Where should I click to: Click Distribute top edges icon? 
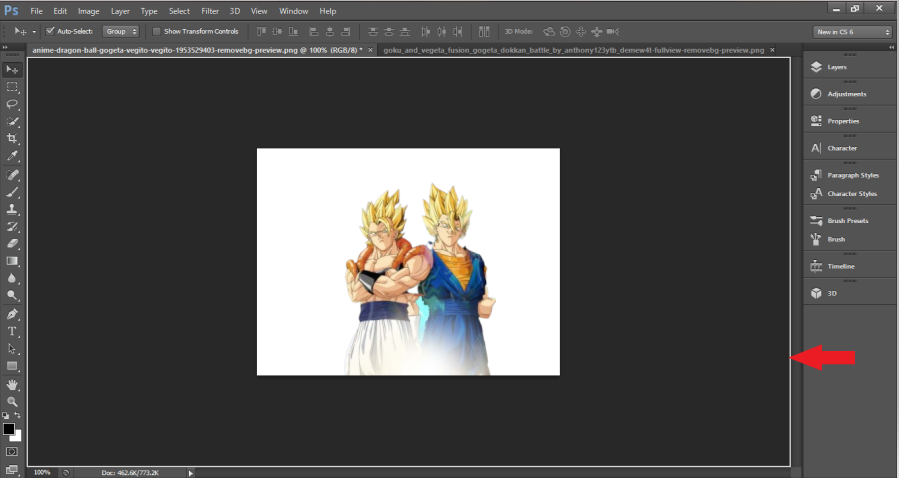373,31
